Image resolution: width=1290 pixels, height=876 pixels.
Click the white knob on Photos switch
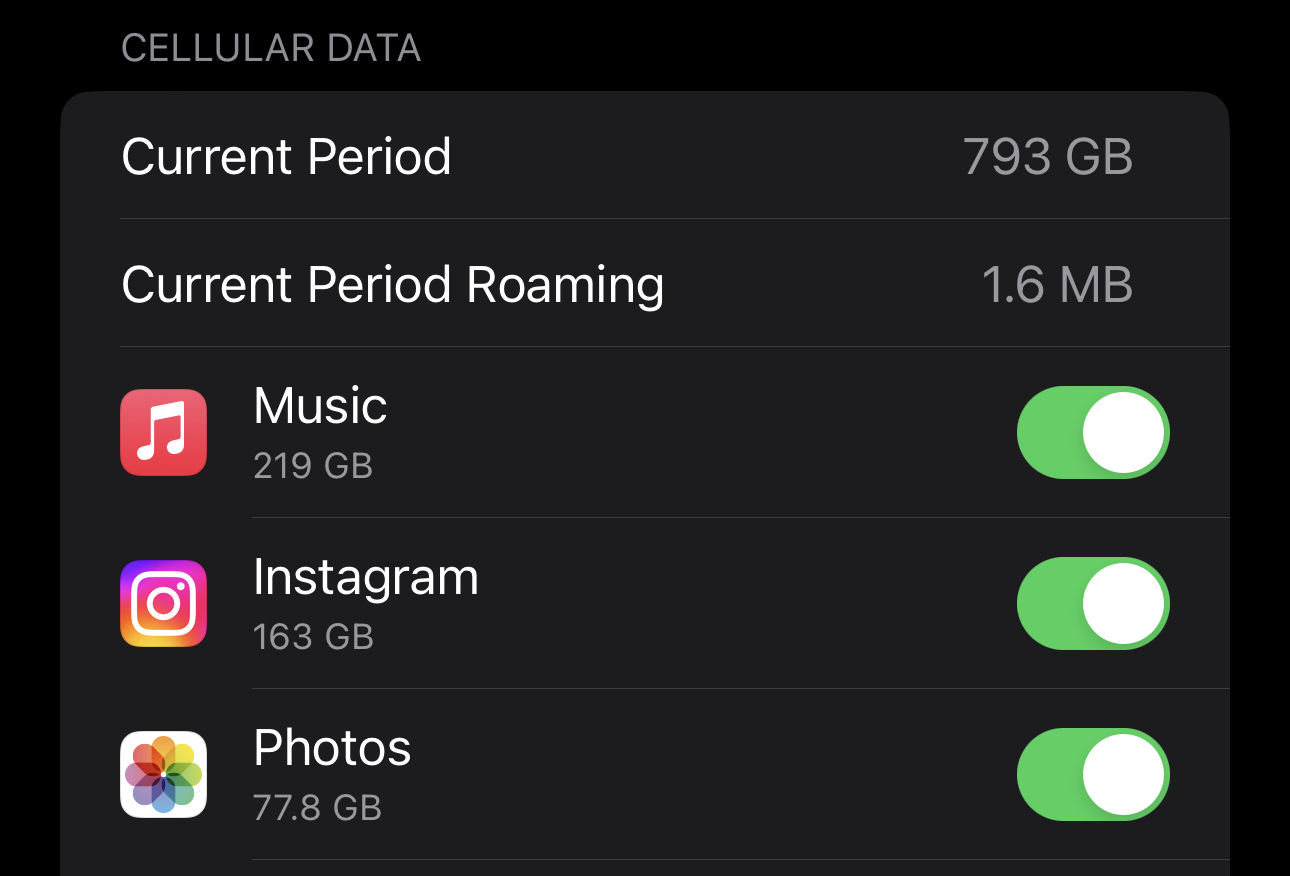pyautogui.click(x=1124, y=774)
